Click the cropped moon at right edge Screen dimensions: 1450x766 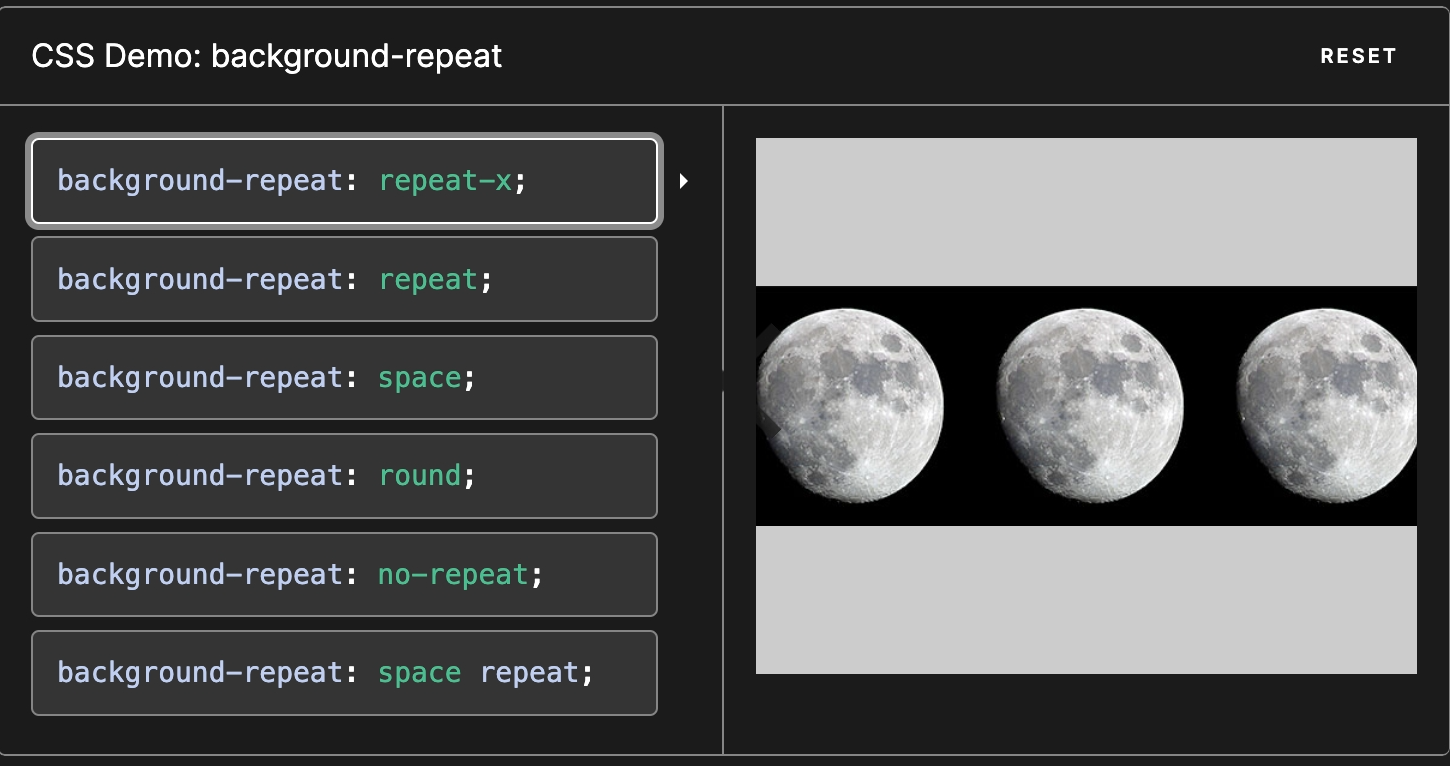[x=1327, y=405]
